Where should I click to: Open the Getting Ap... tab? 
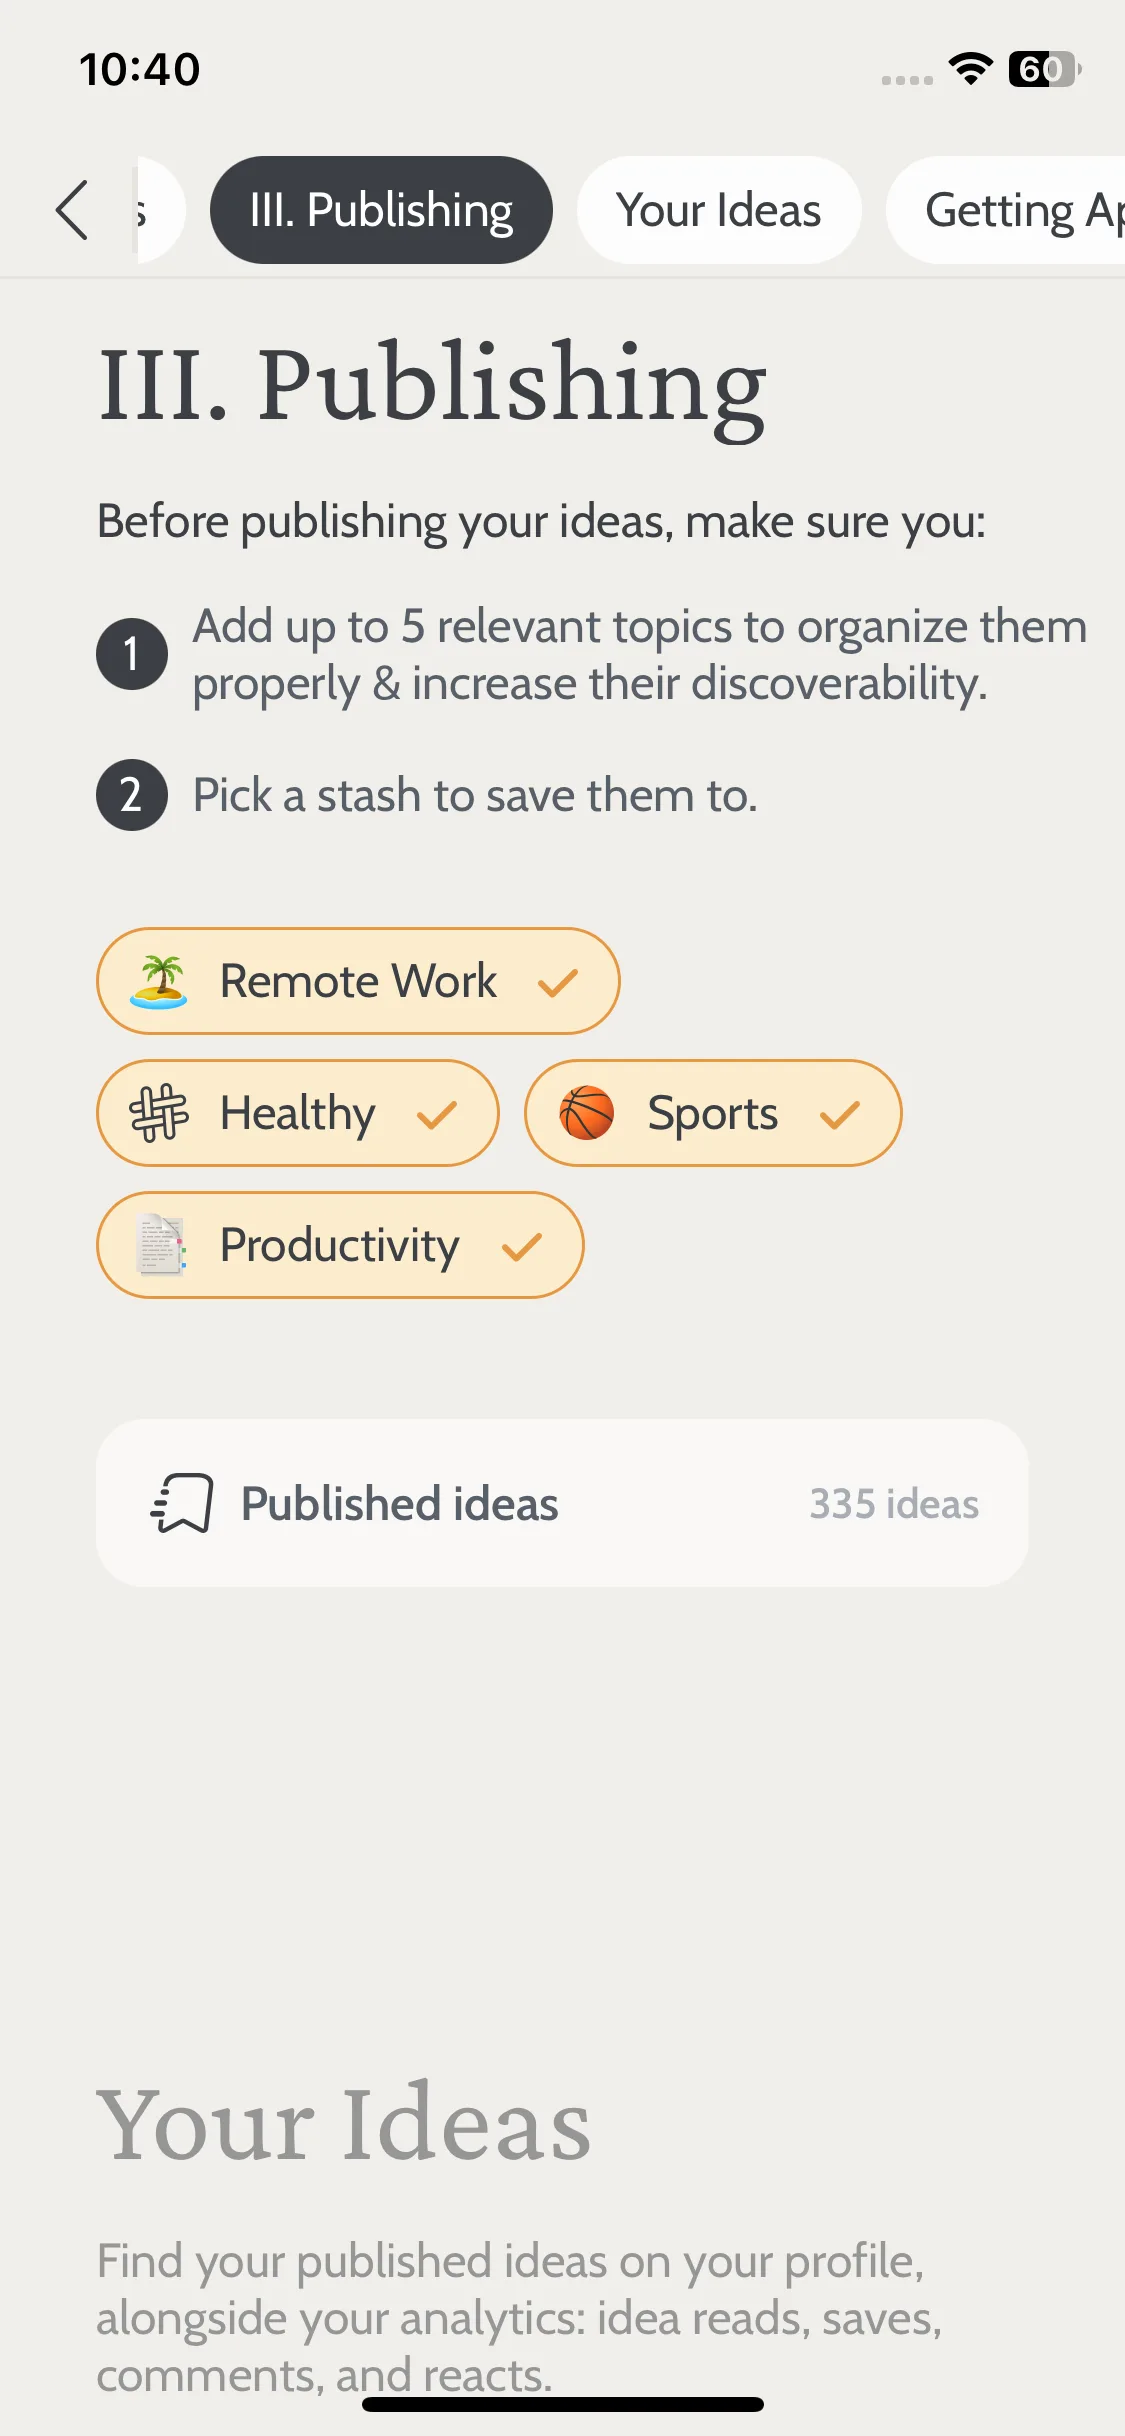[1006, 210]
